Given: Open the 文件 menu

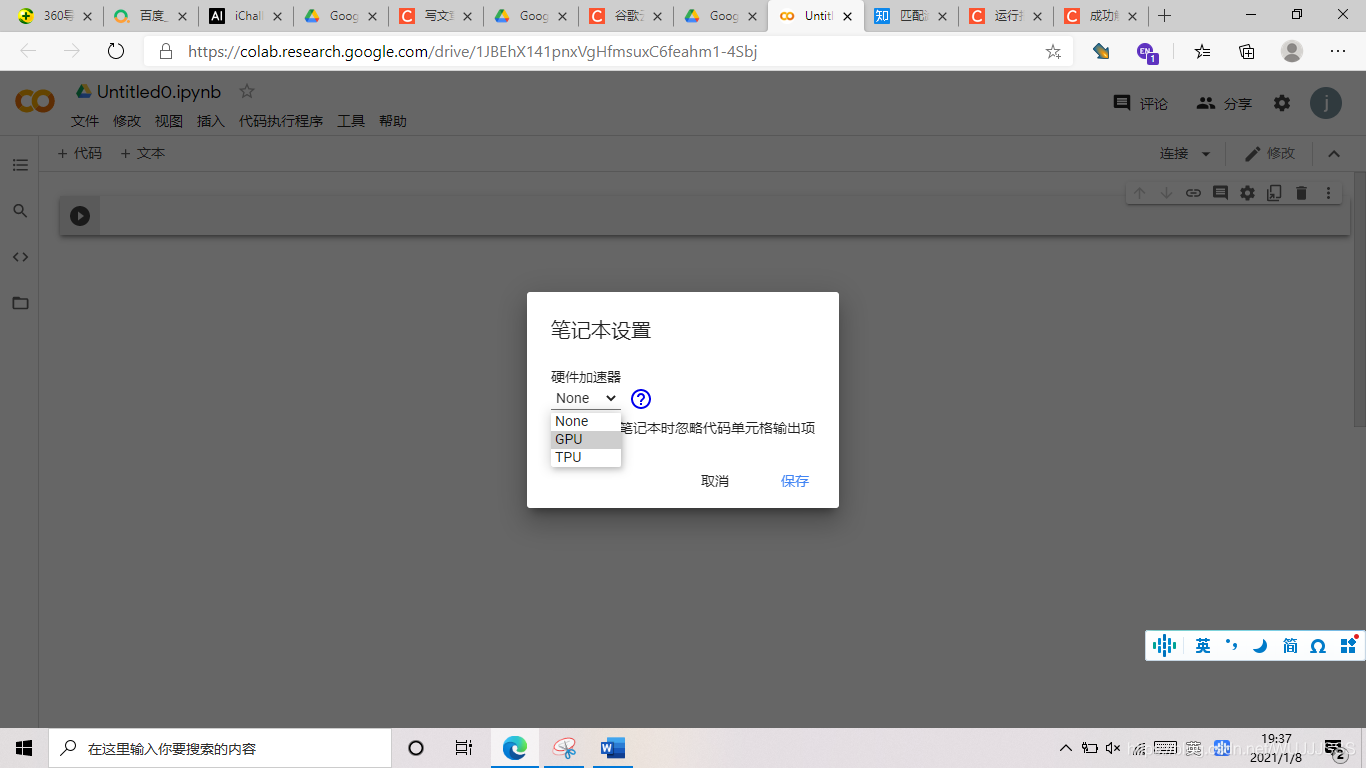Looking at the screenshot, I should point(85,121).
